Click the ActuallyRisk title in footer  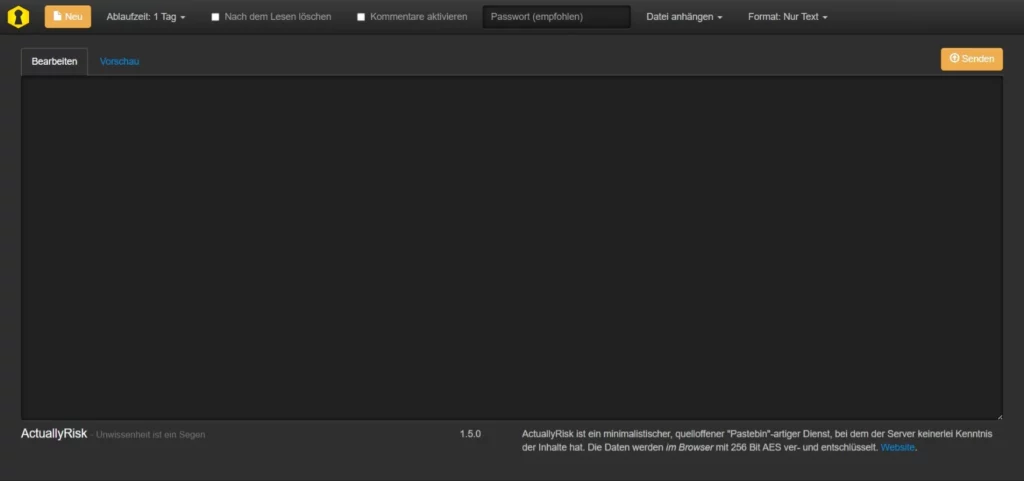click(x=54, y=434)
